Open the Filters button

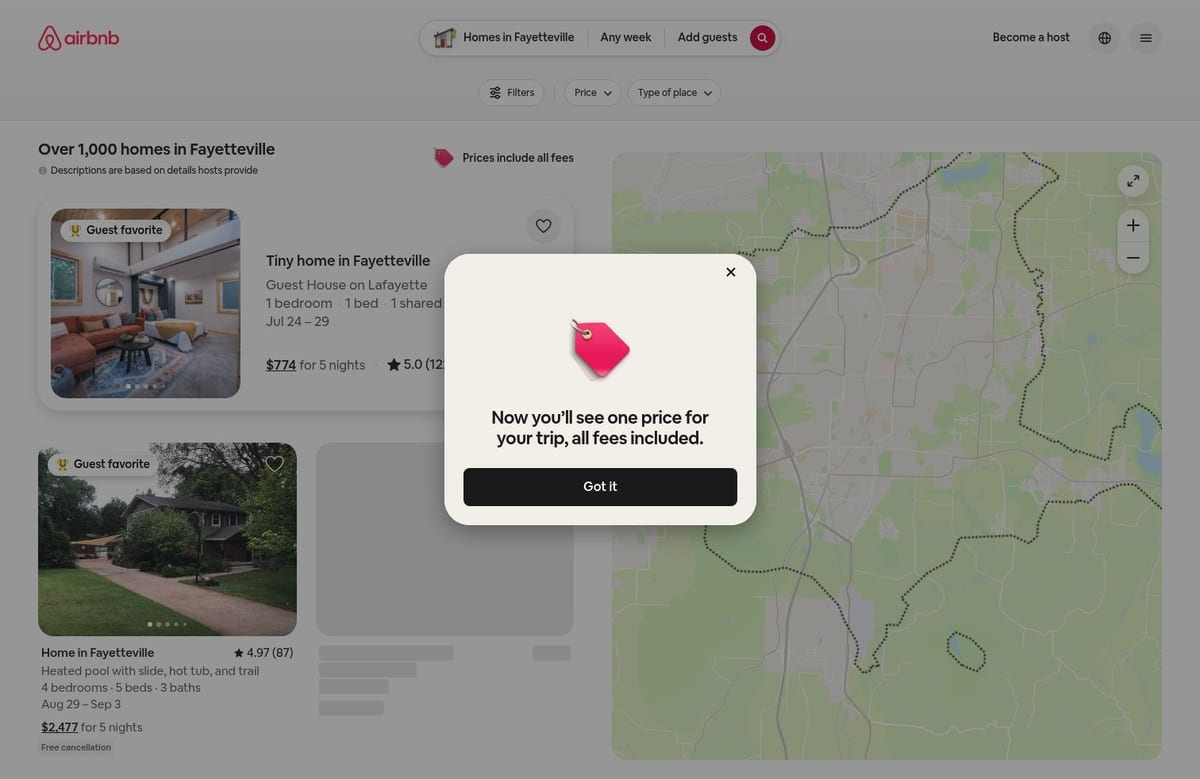point(511,93)
